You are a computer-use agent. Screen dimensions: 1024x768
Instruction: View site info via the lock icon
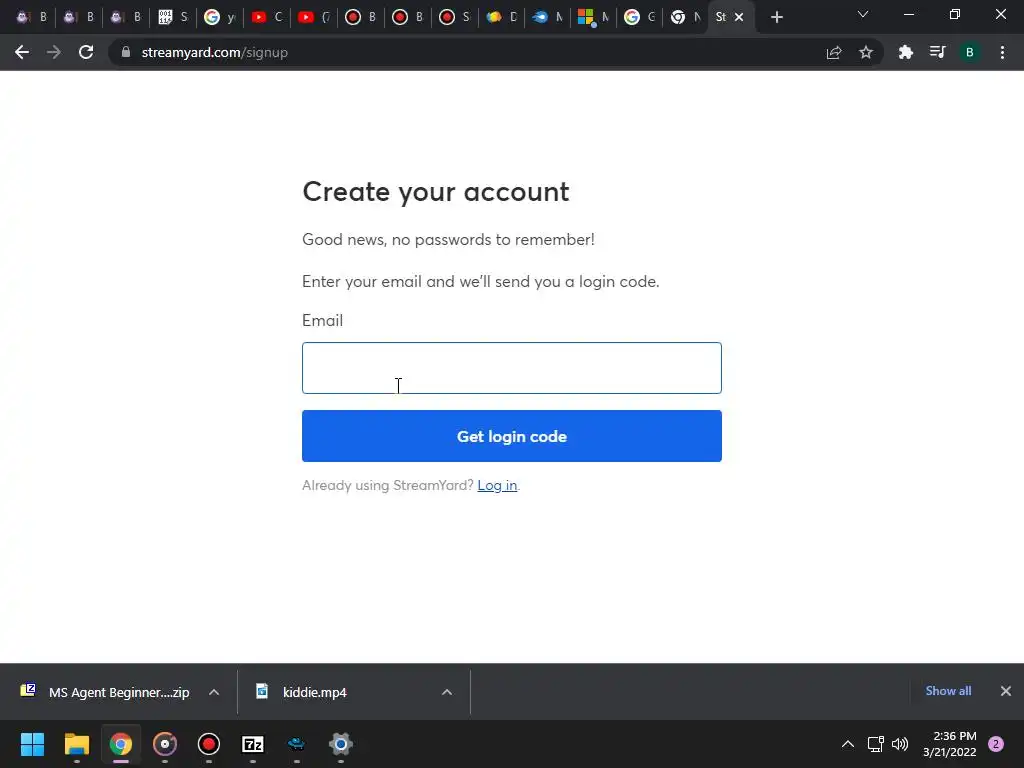126,52
